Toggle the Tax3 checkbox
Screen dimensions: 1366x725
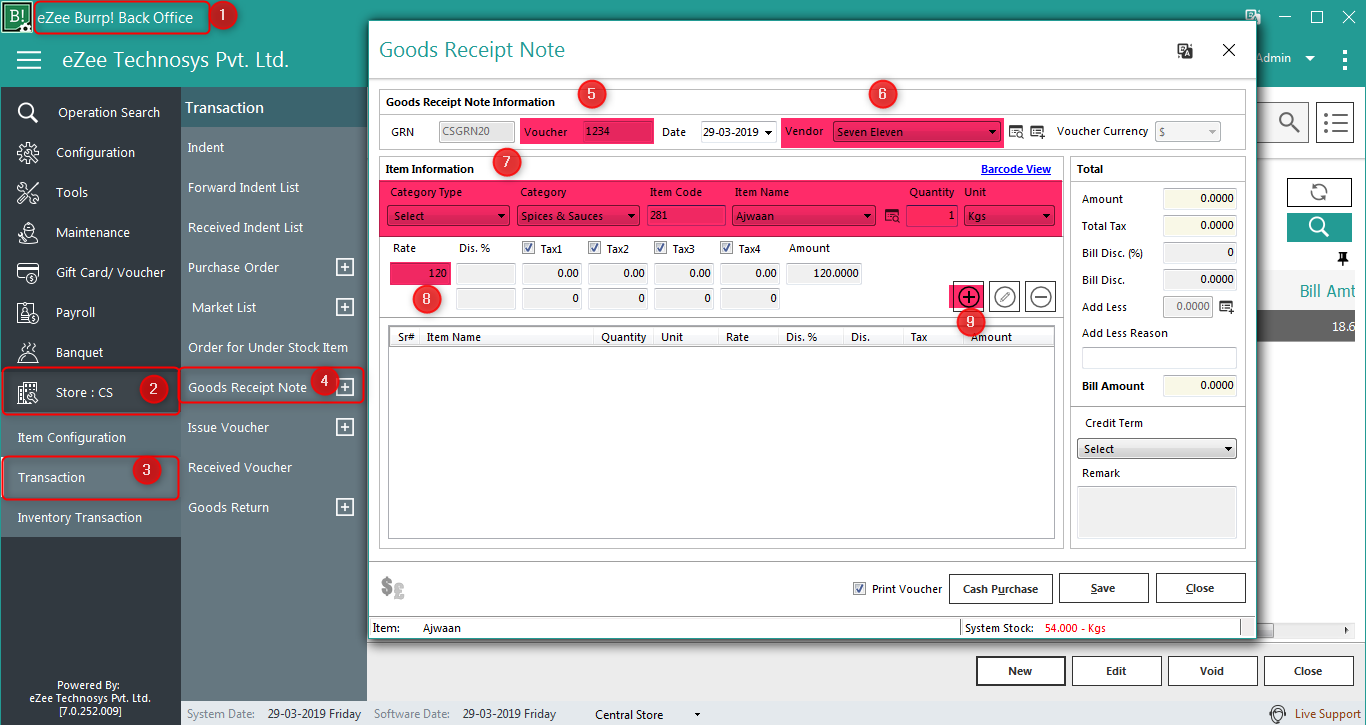click(x=660, y=248)
